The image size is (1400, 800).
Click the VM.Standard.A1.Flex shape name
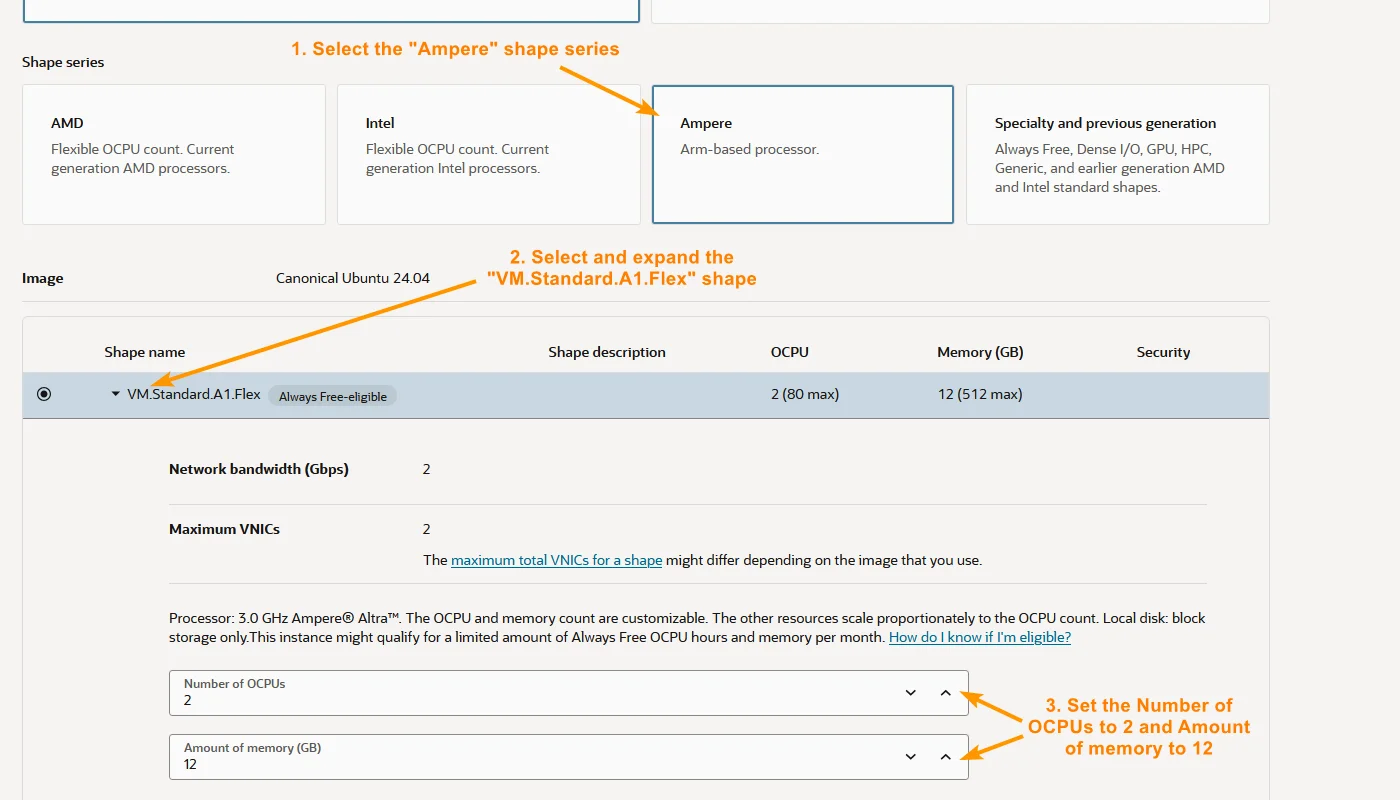coord(194,394)
